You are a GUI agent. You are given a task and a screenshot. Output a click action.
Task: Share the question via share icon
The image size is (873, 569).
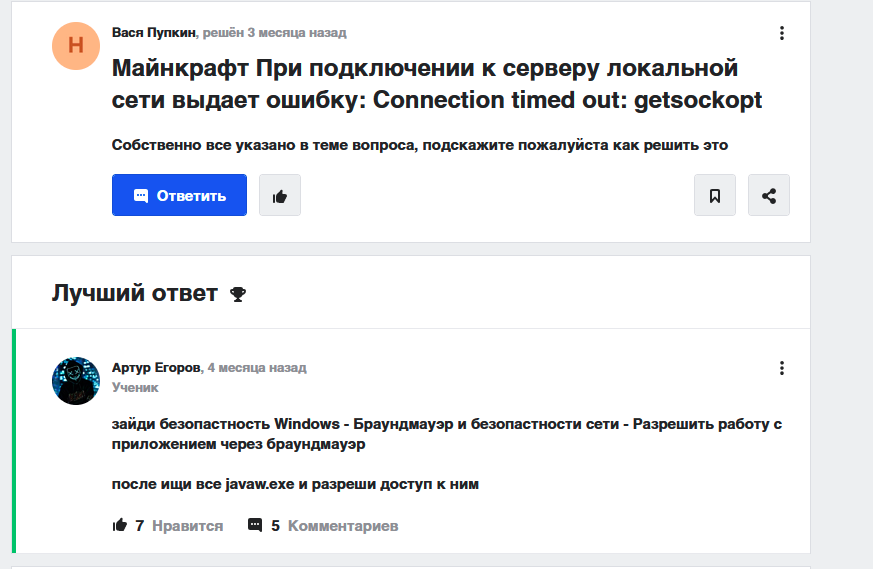tap(769, 195)
